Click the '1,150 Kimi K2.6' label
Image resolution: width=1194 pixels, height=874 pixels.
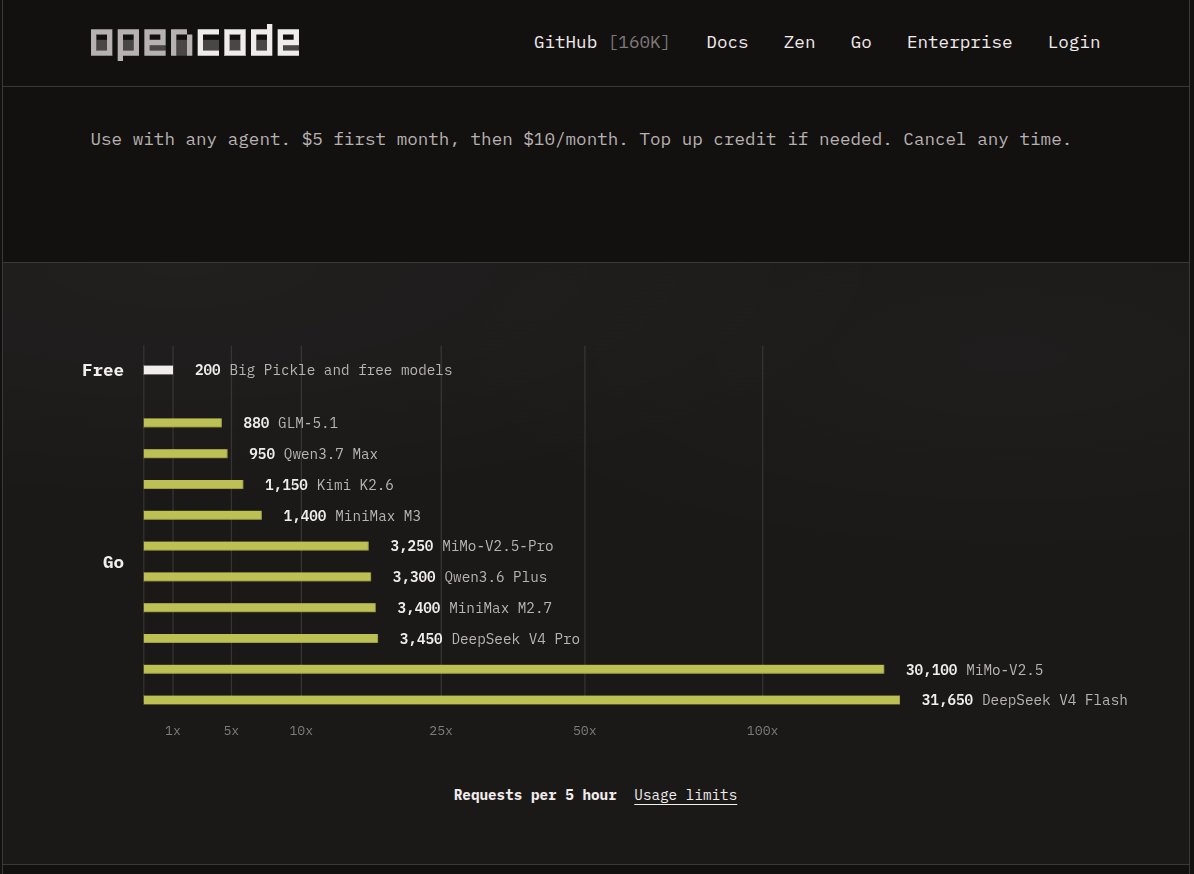pyautogui.click(x=329, y=485)
